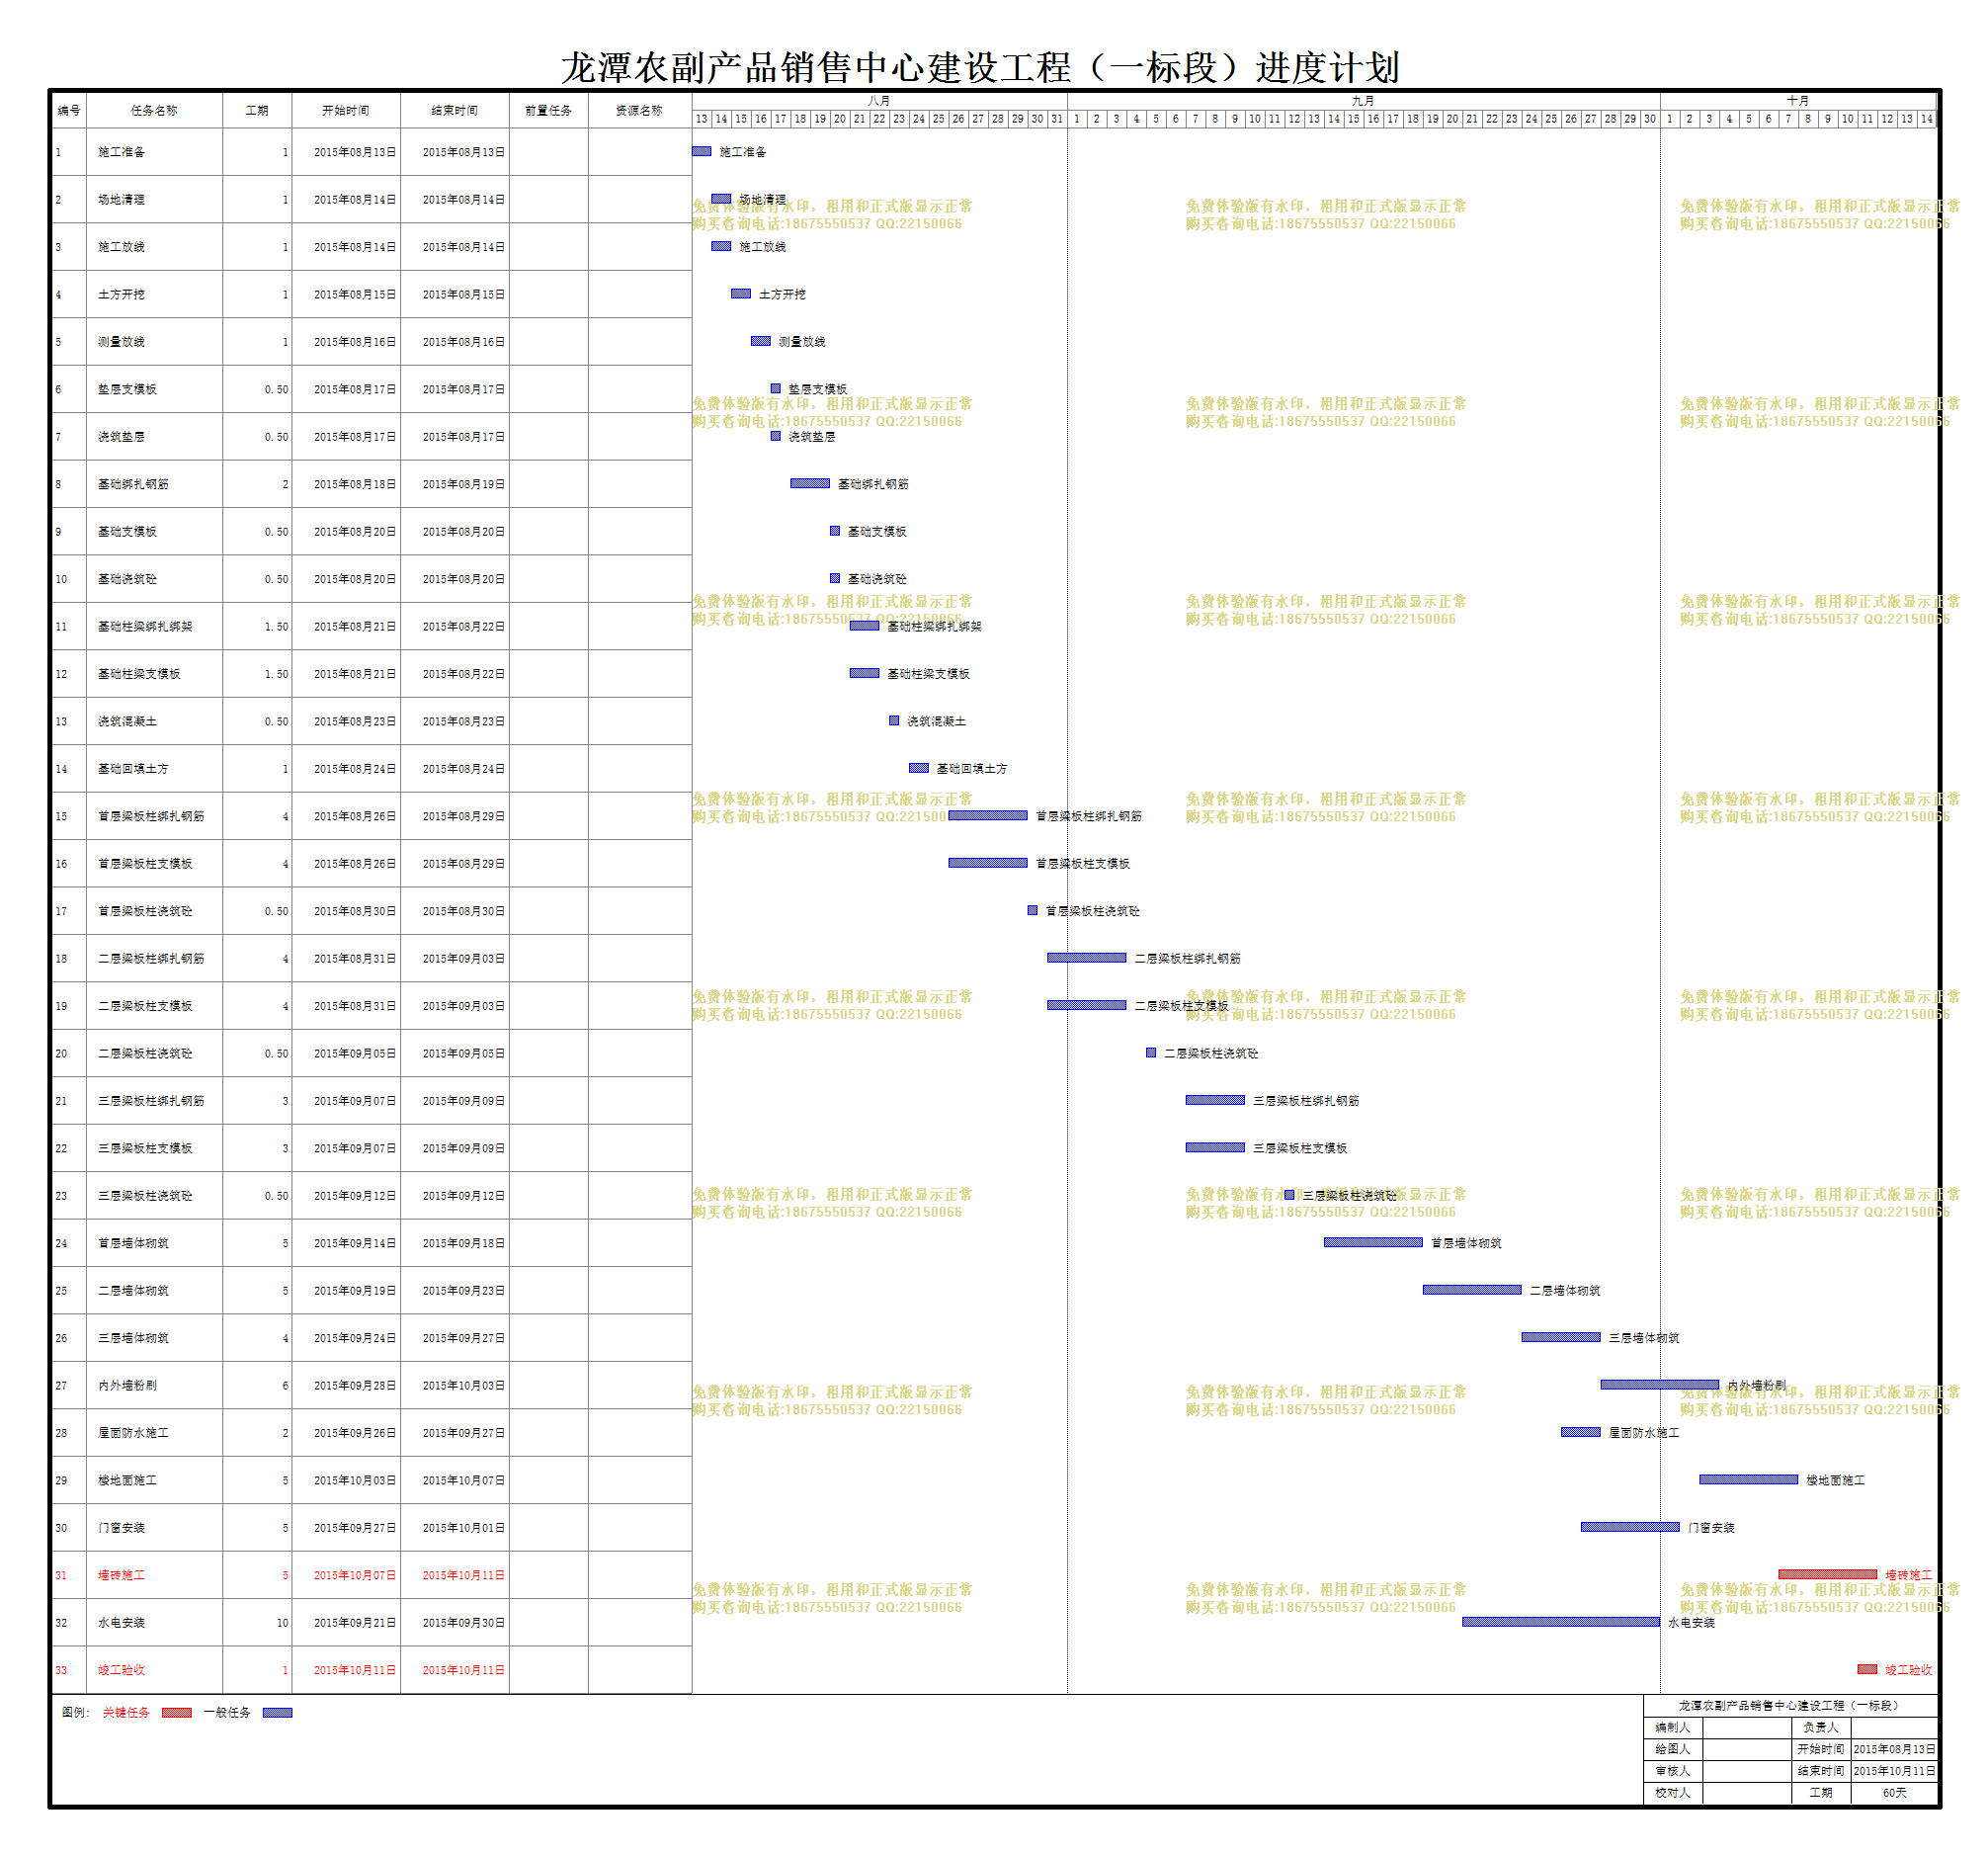
Task: Select the 三层墙体砌筑 Gantt bar
Action: (x=1561, y=1337)
